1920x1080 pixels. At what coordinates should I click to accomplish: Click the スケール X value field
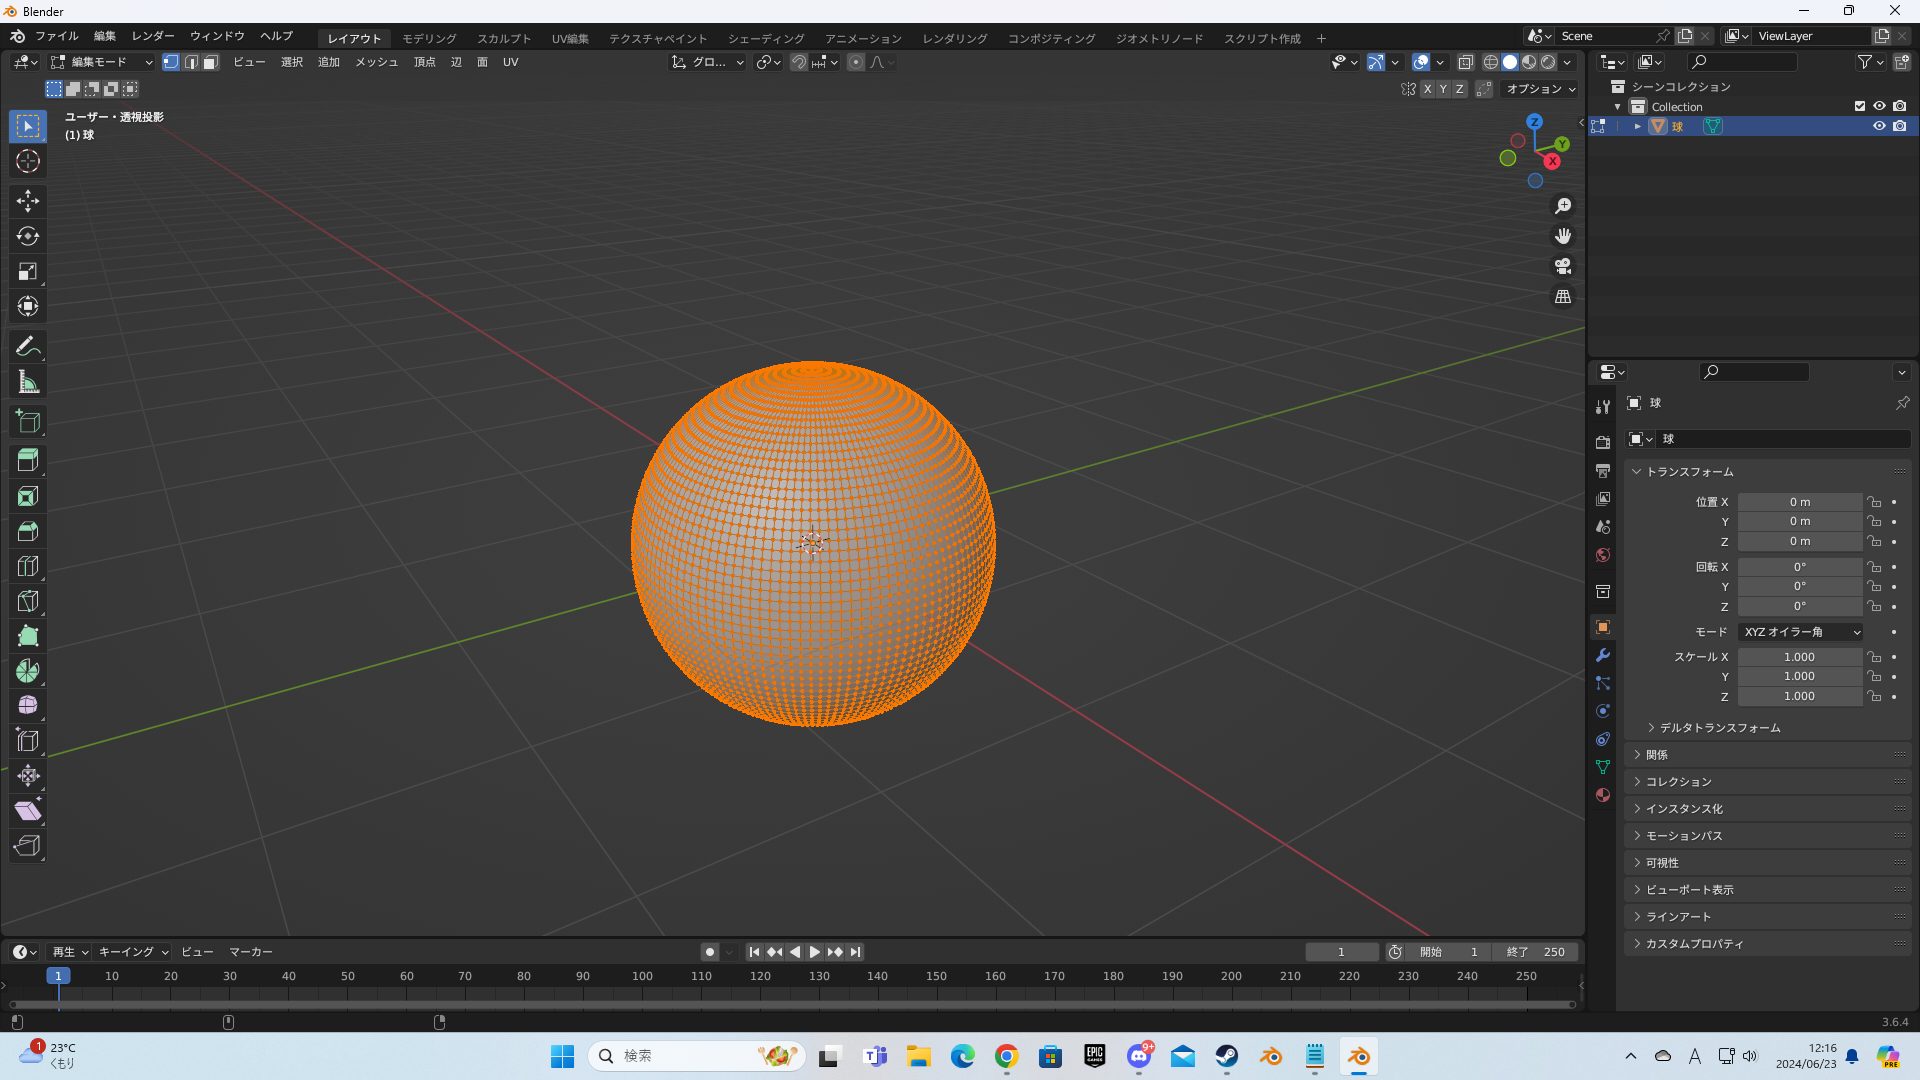pos(1798,657)
